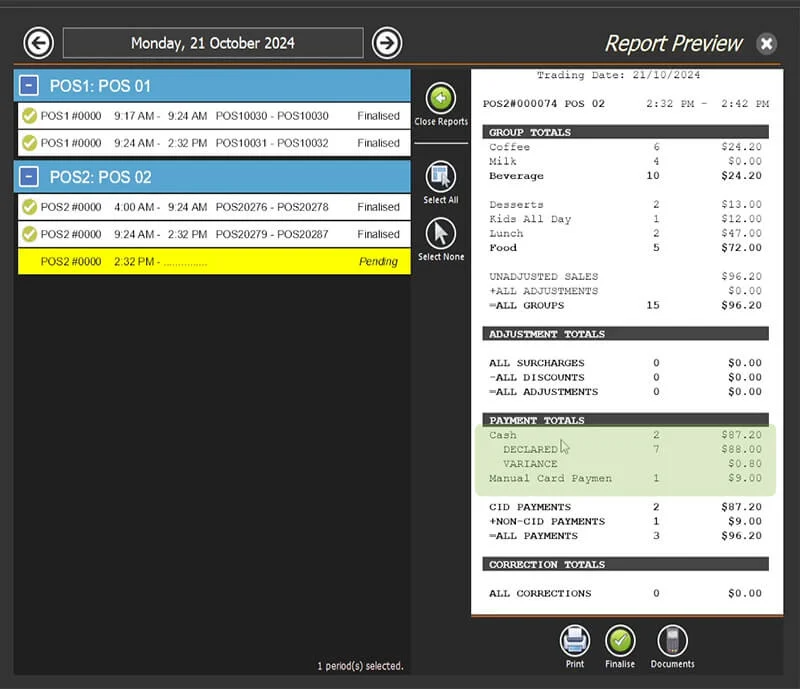Toggle check on POS20279 - POS20287 period
This screenshot has height=689, width=800.
30,234
